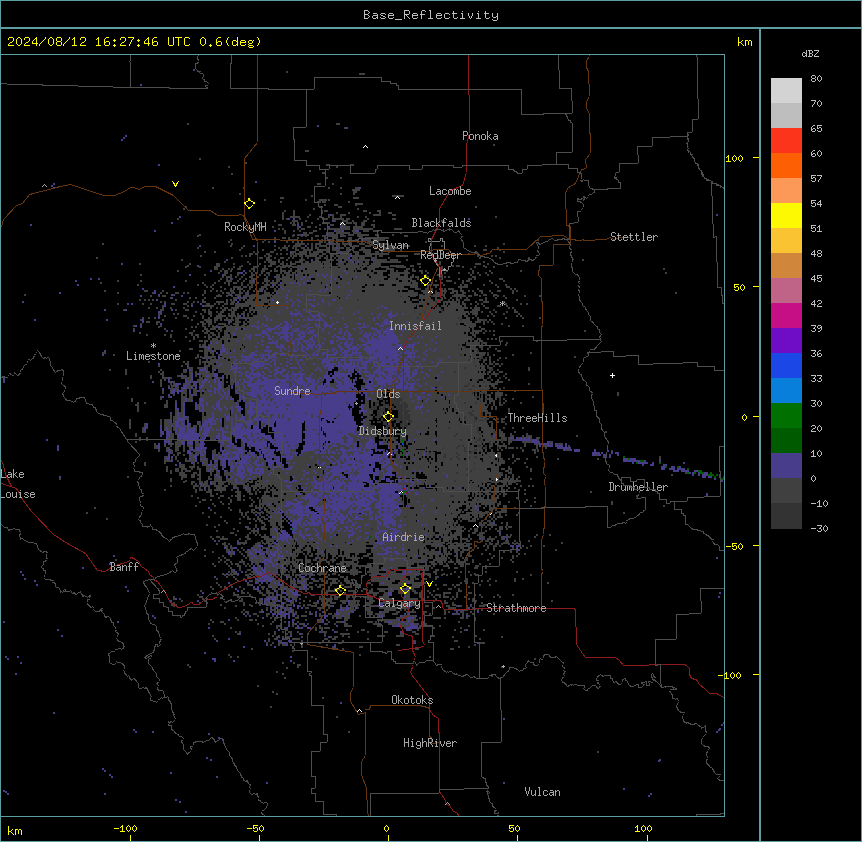
Task: Pick the red 60-65 dBZ legend swatch
Action: (786, 141)
